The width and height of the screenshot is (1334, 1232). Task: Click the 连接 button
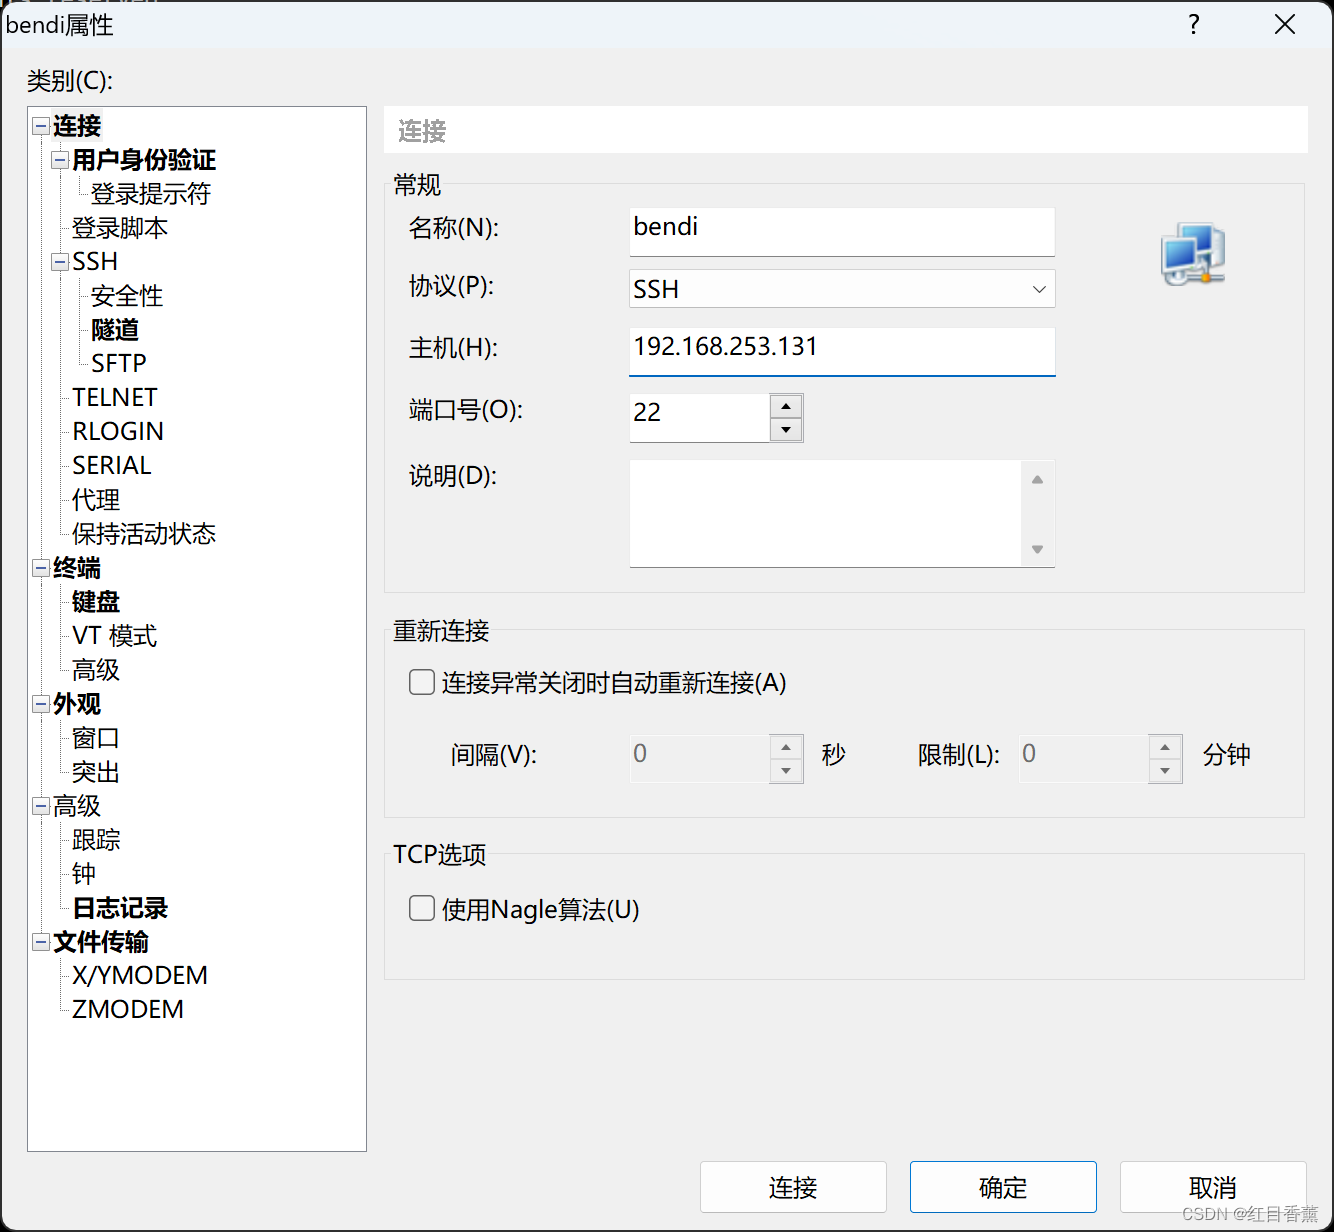(792, 1187)
